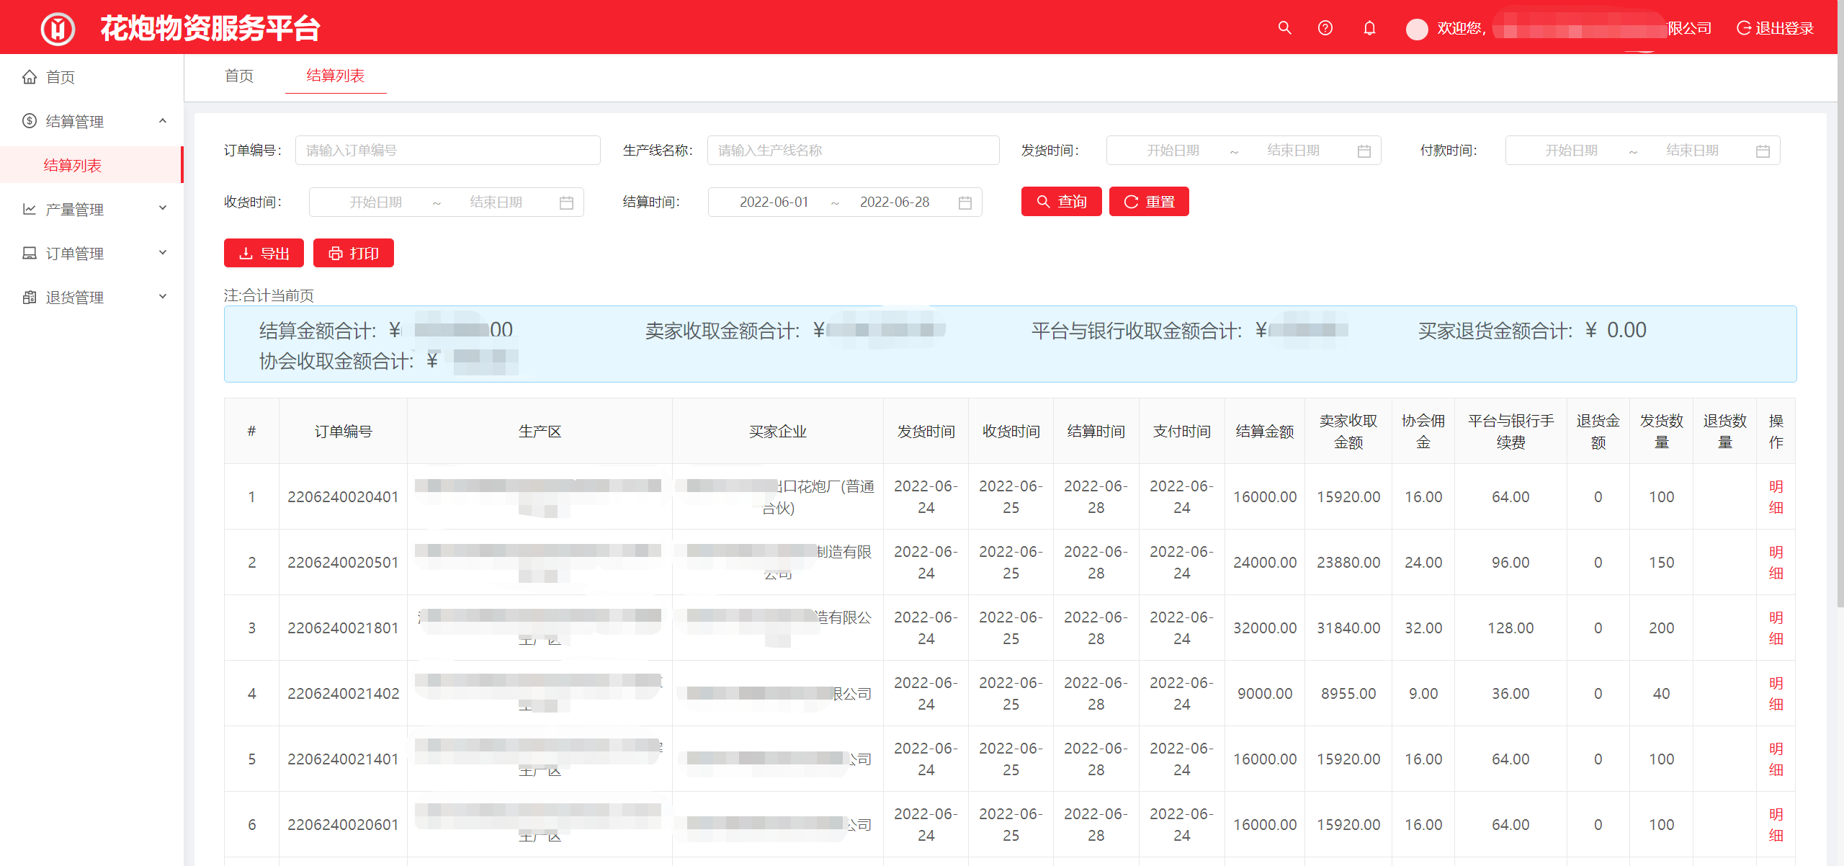Open 明细 for order 2206240021401
Image resolution: width=1844 pixels, height=866 pixels.
tap(1776, 759)
